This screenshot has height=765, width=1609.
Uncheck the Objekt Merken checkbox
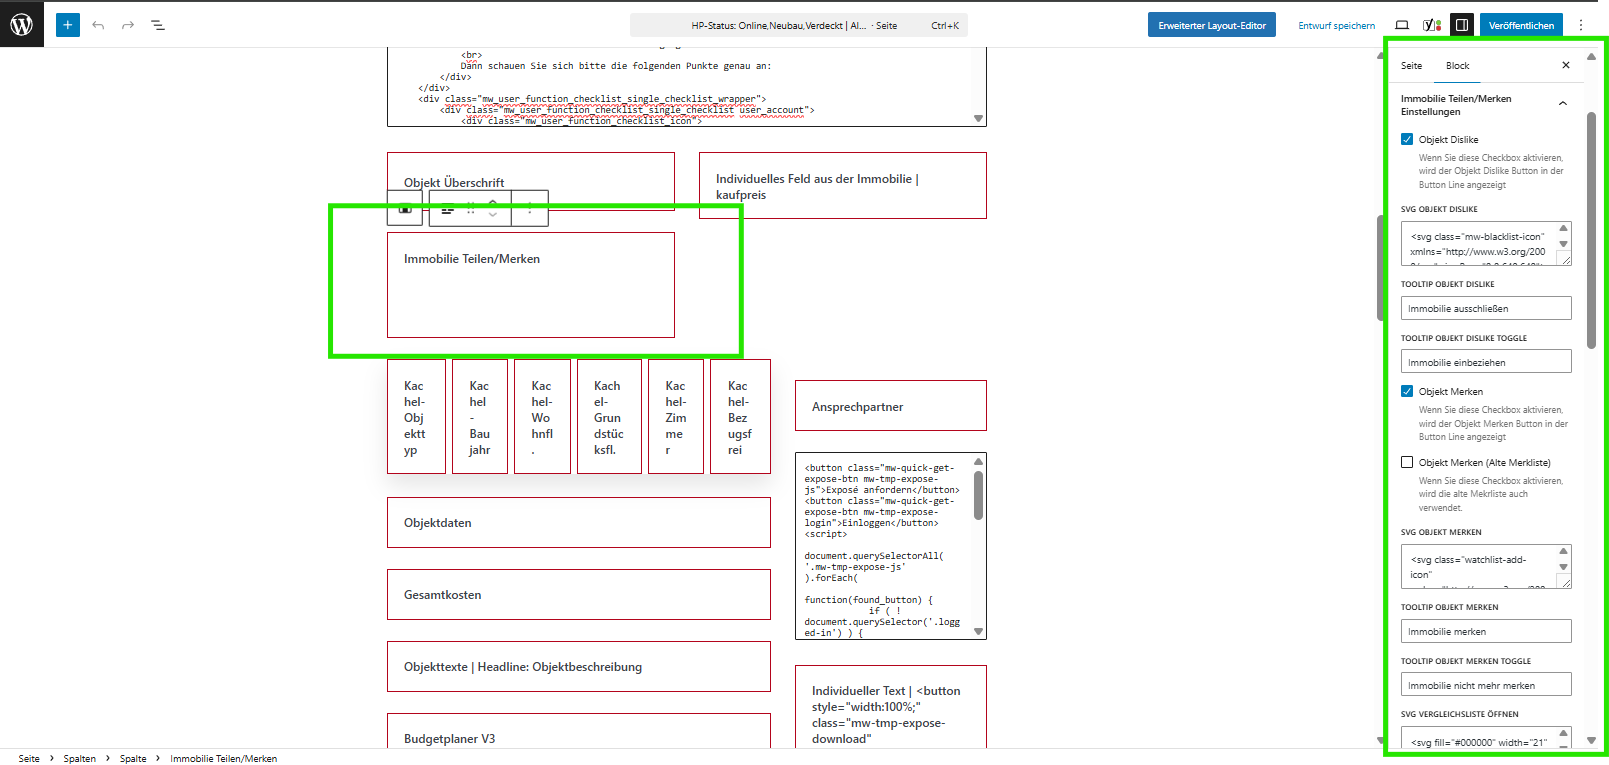pos(1407,391)
